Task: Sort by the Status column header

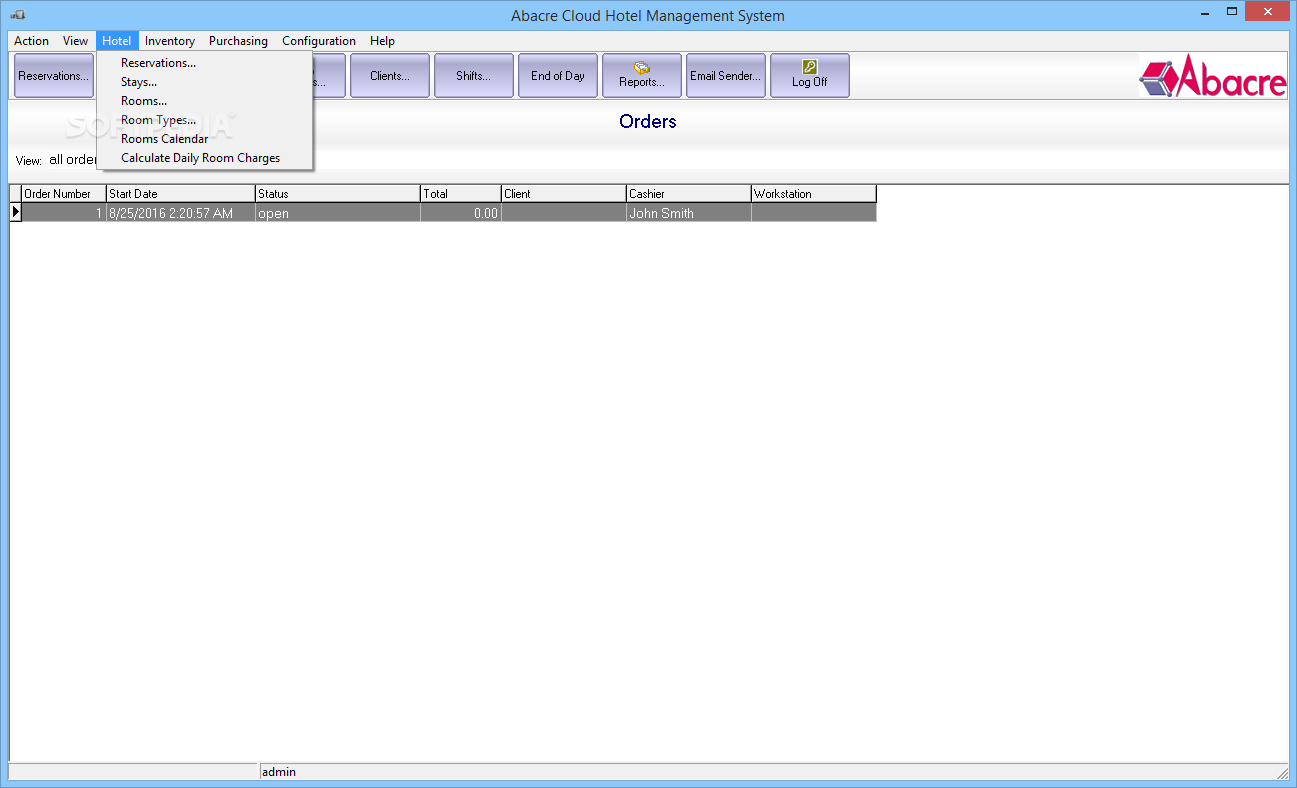Action: click(x=338, y=194)
